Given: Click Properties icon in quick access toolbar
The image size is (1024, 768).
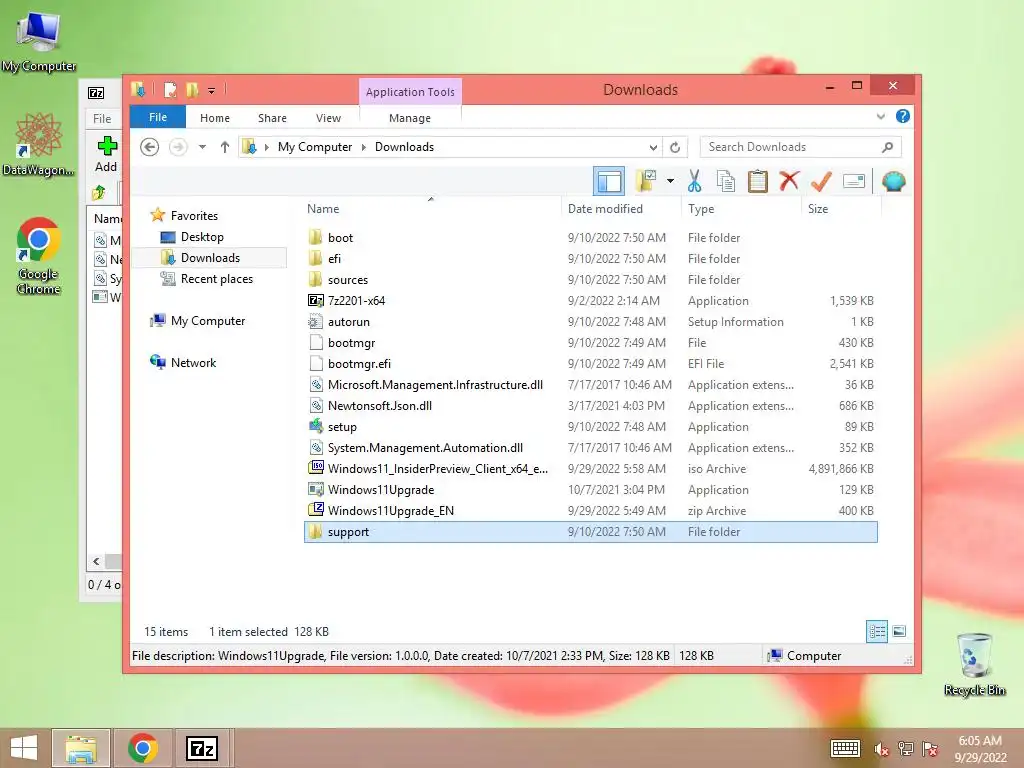Looking at the screenshot, I should [170, 90].
